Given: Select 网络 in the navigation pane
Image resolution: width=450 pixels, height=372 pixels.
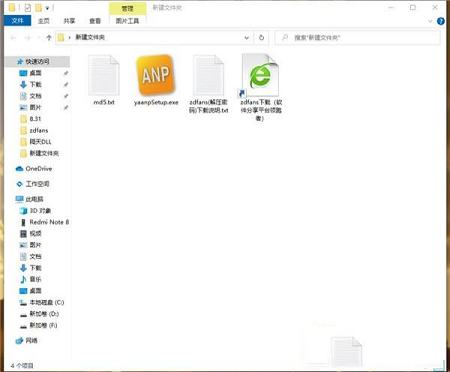Looking at the screenshot, I should click(x=31, y=341).
